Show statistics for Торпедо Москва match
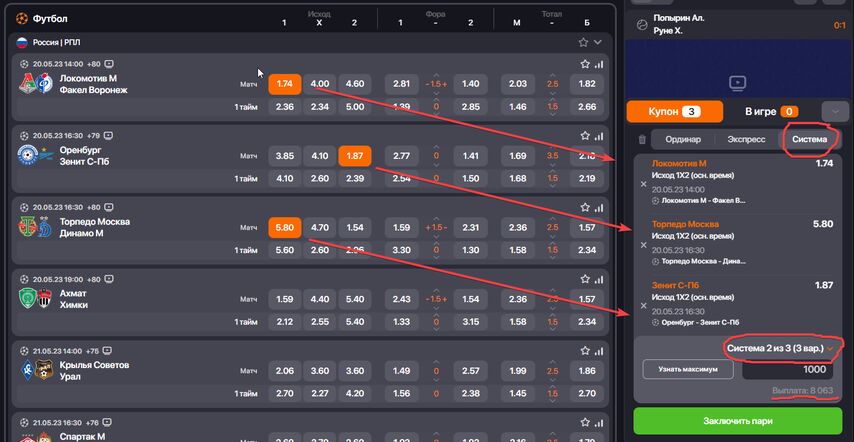 599,207
